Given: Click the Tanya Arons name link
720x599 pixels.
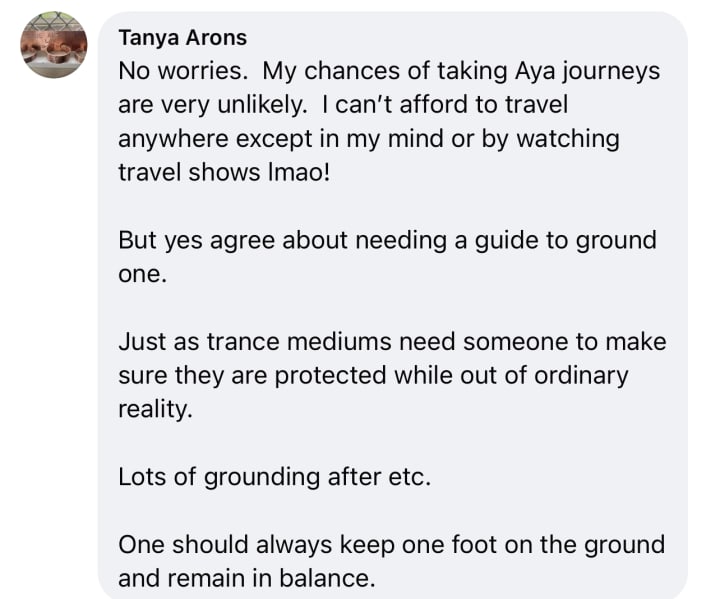Looking at the screenshot, I should tap(182, 39).
